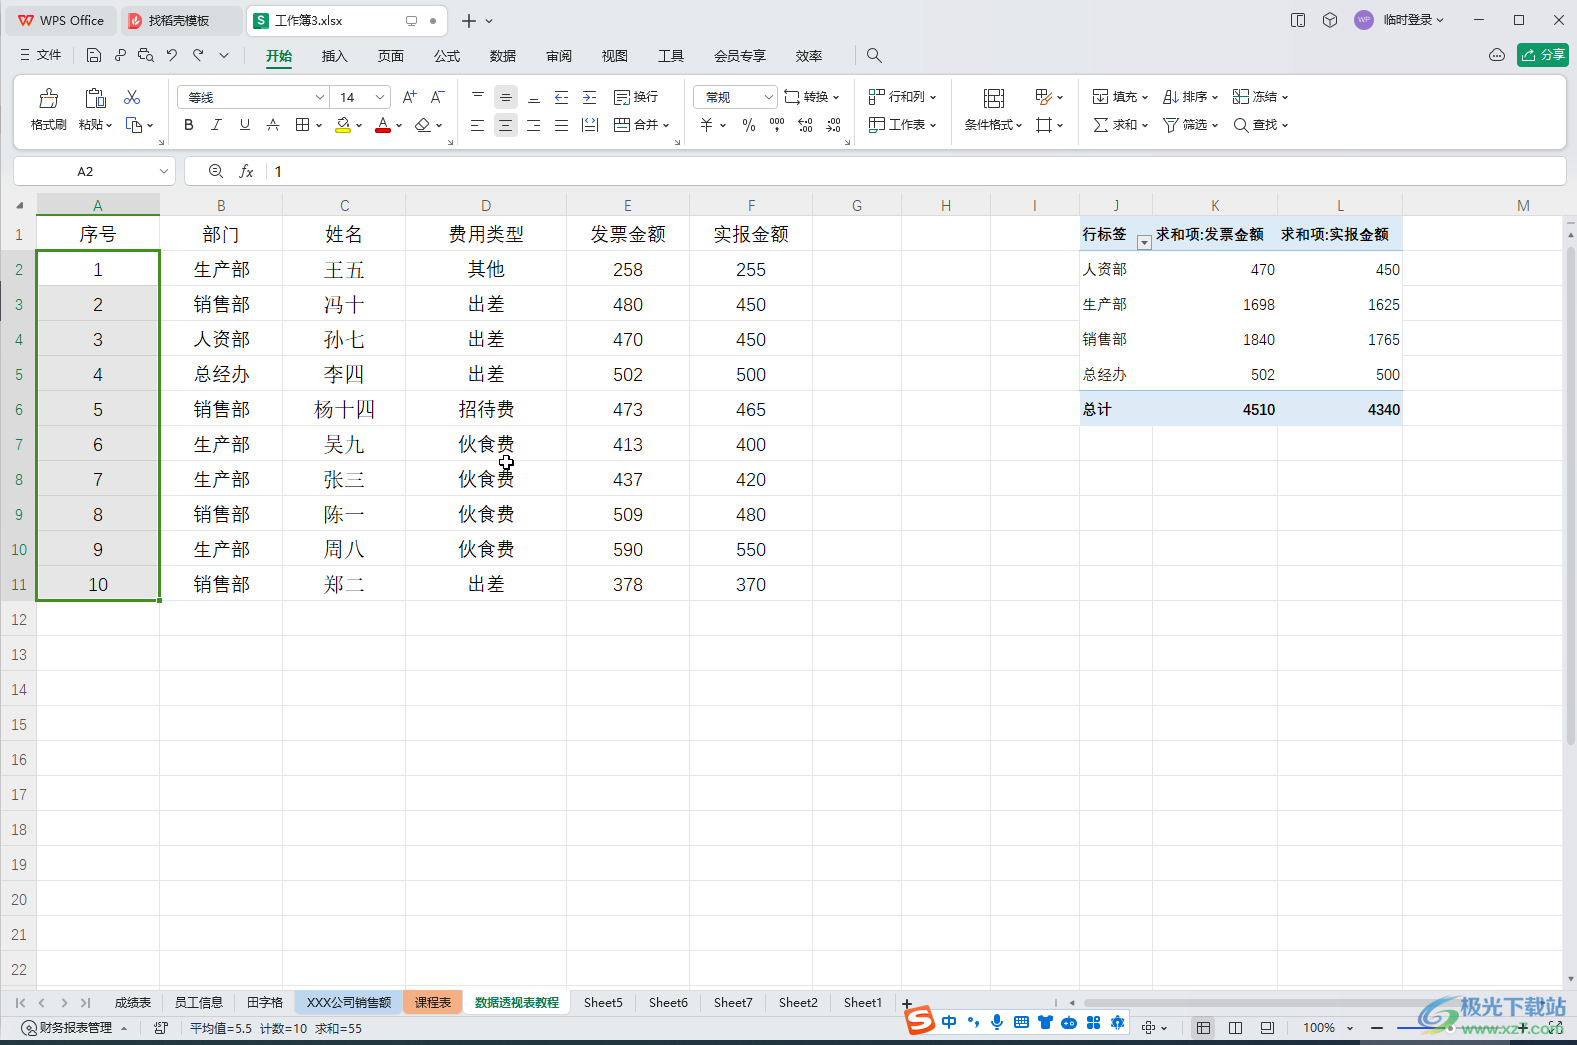The height and width of the screenshot is (1045, 1577).
Task: Open the Insert (插入) ribbon tab
Action: click(334, 56)
